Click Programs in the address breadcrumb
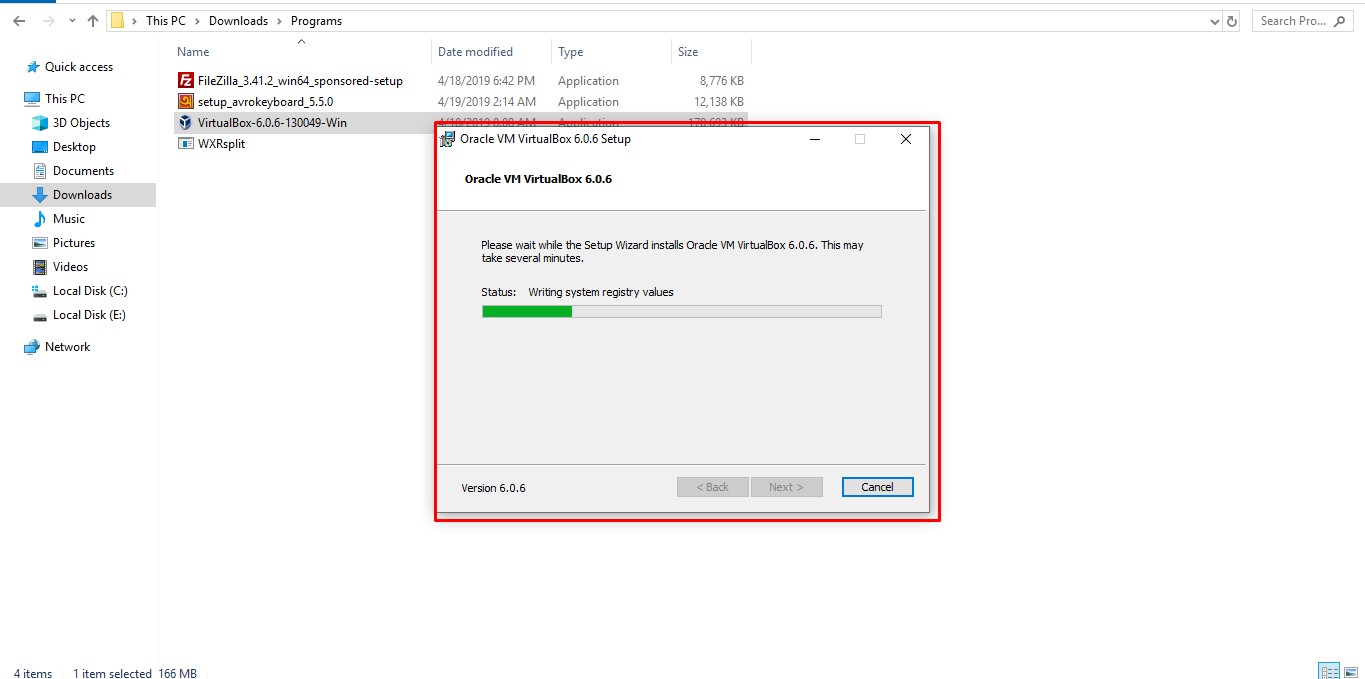Screen dimensions: 1365x679 click(316, 20)
